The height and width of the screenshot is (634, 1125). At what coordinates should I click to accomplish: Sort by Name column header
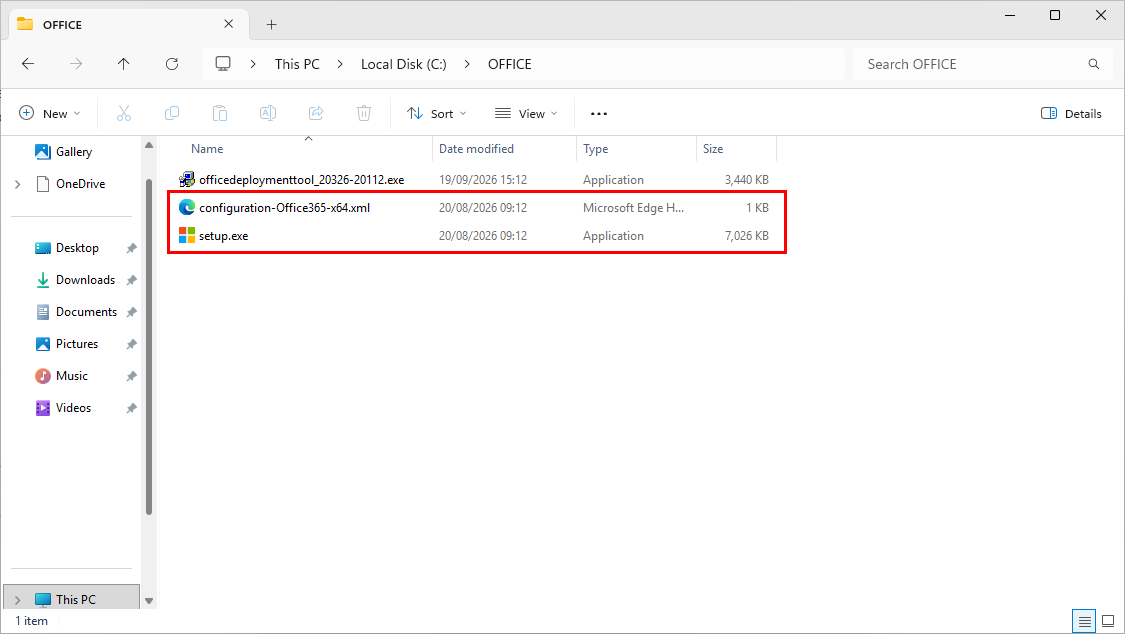coord(207,148)
